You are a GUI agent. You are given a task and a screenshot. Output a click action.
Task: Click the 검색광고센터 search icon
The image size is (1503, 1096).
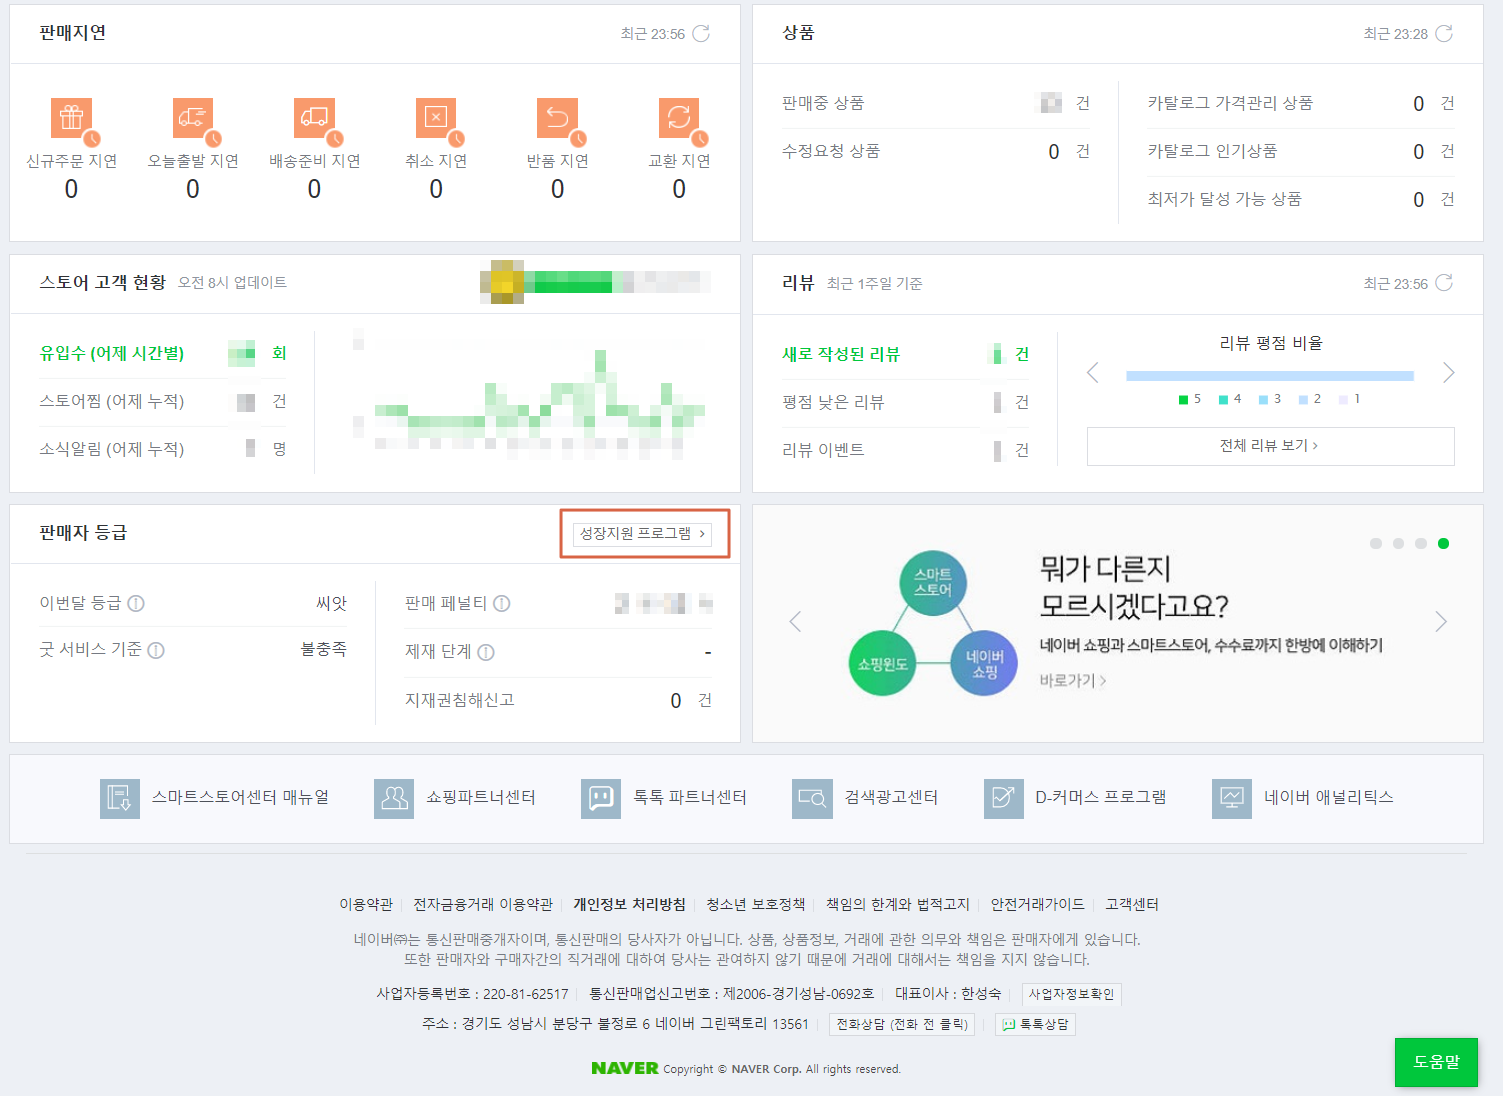click(812, 799)
